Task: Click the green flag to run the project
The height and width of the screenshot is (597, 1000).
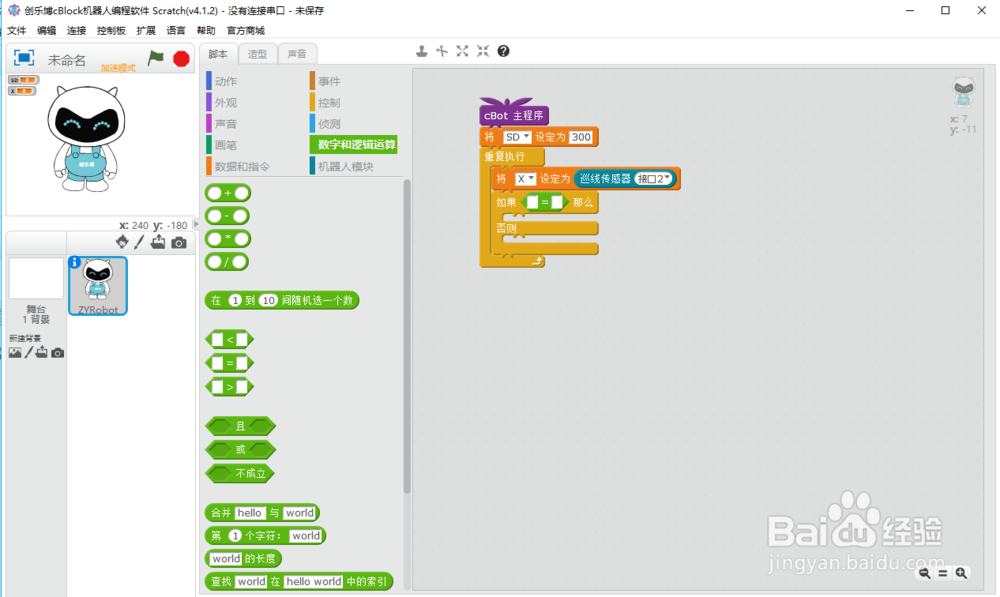Action: [x=155, y=59]
